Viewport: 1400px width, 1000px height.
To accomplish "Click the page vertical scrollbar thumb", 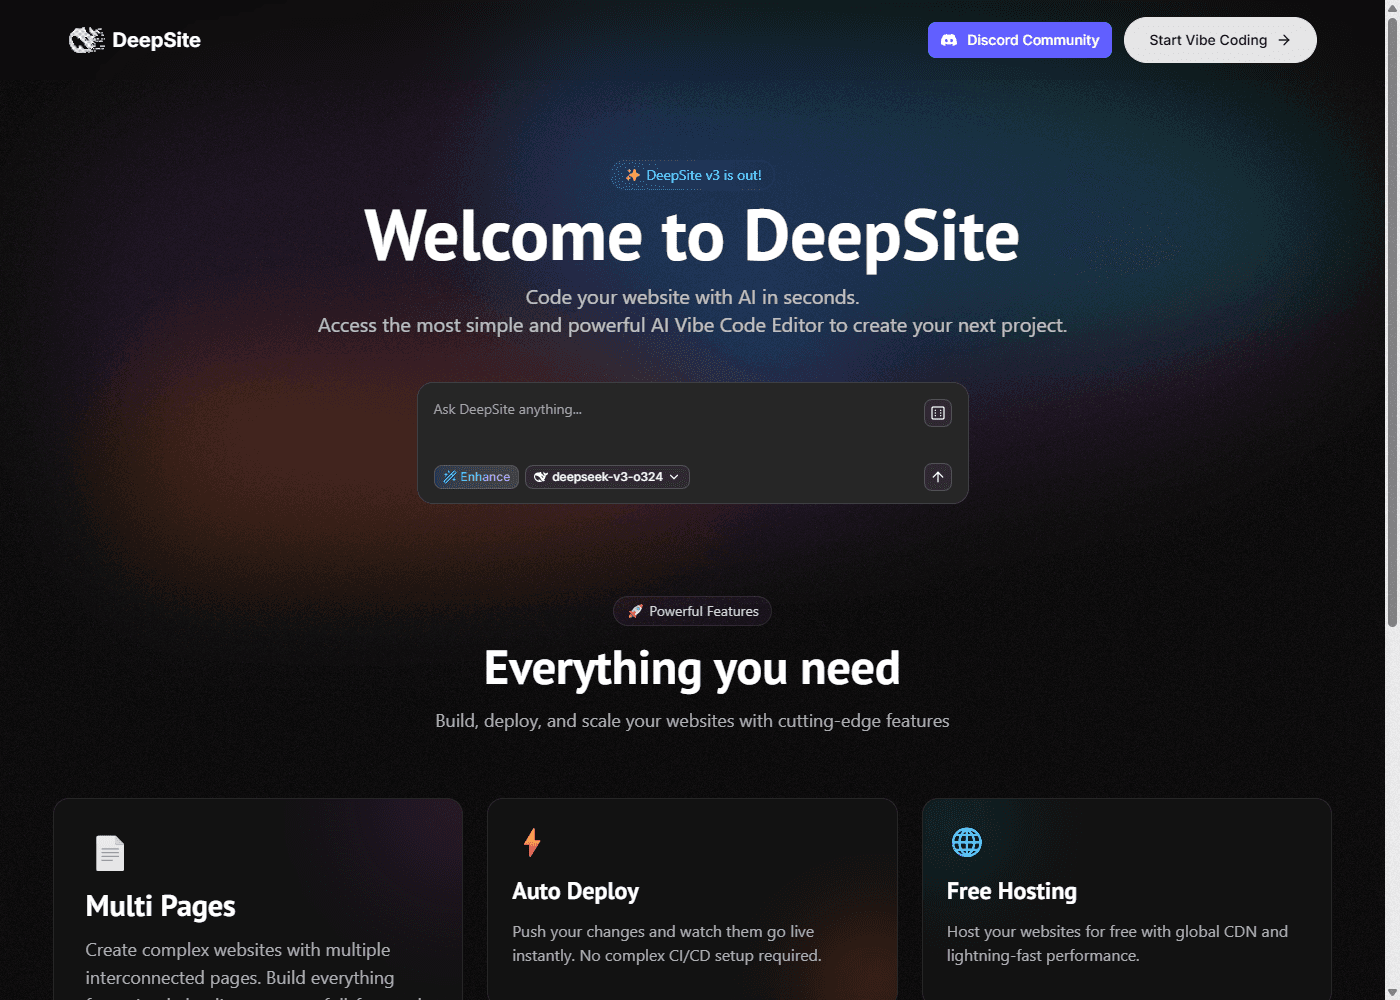I will pyautogui.click(x=1392, y=322).
